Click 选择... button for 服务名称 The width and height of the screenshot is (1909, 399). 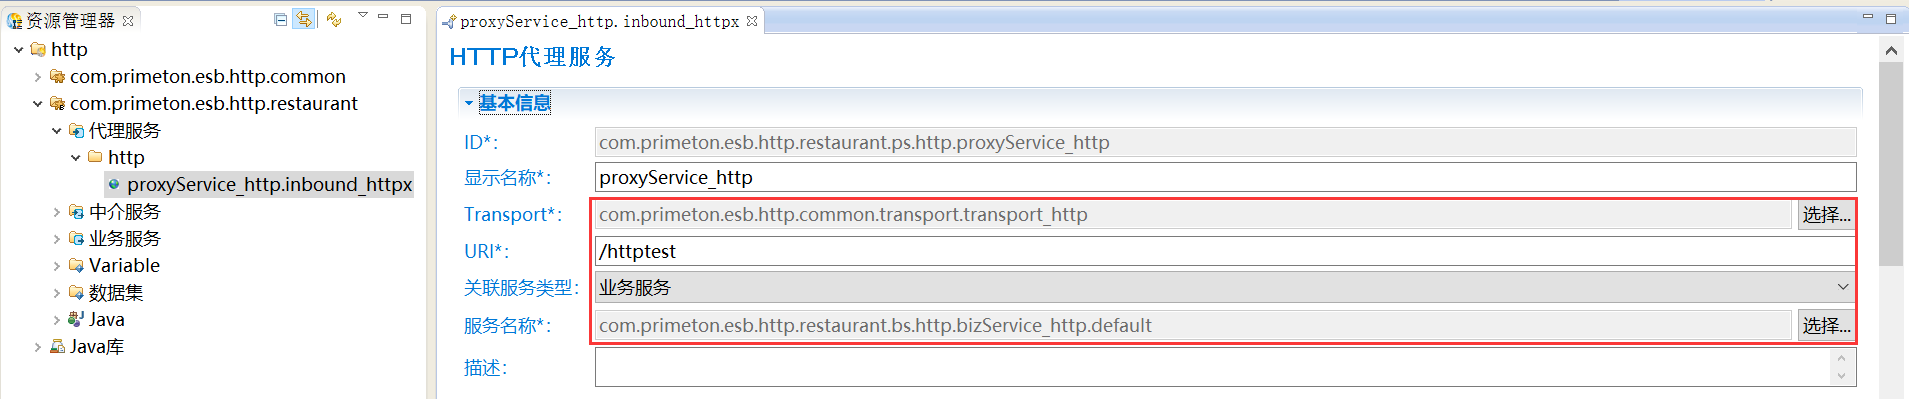coord(1826,325)
